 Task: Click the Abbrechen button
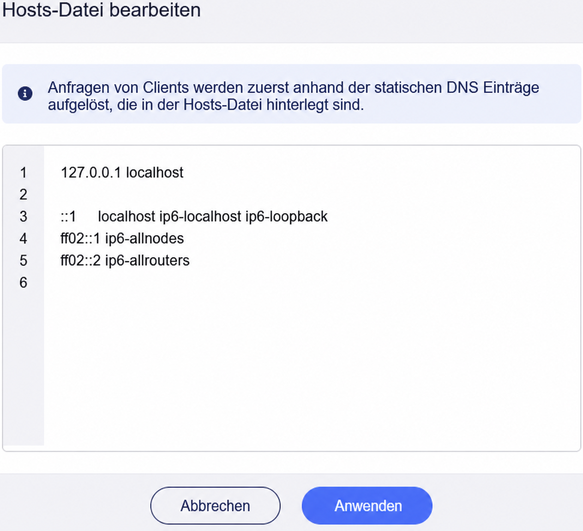click(x=215, y=506)
